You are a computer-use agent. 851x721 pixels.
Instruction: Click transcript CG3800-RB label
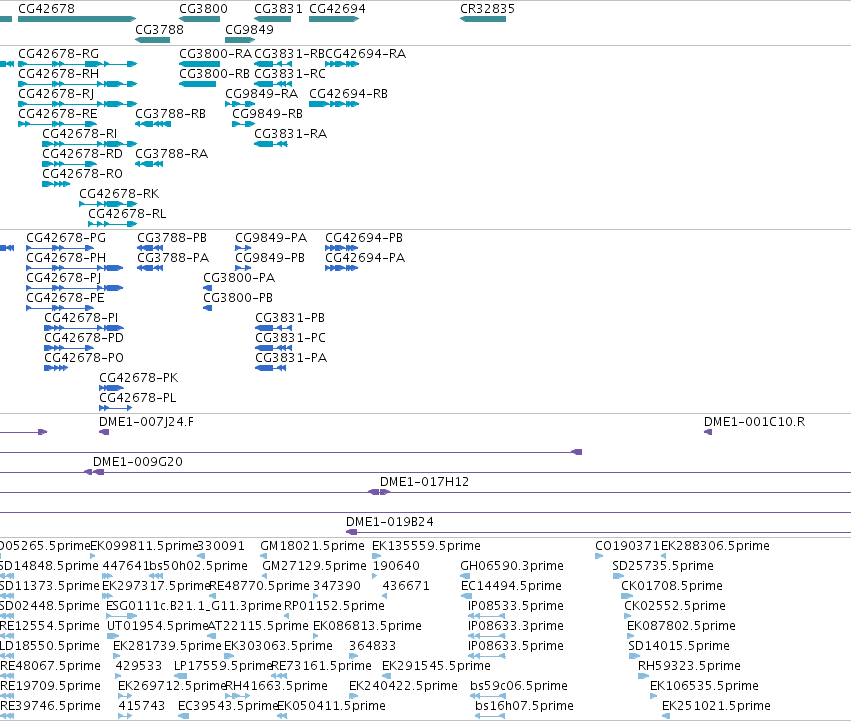point(214,74)
